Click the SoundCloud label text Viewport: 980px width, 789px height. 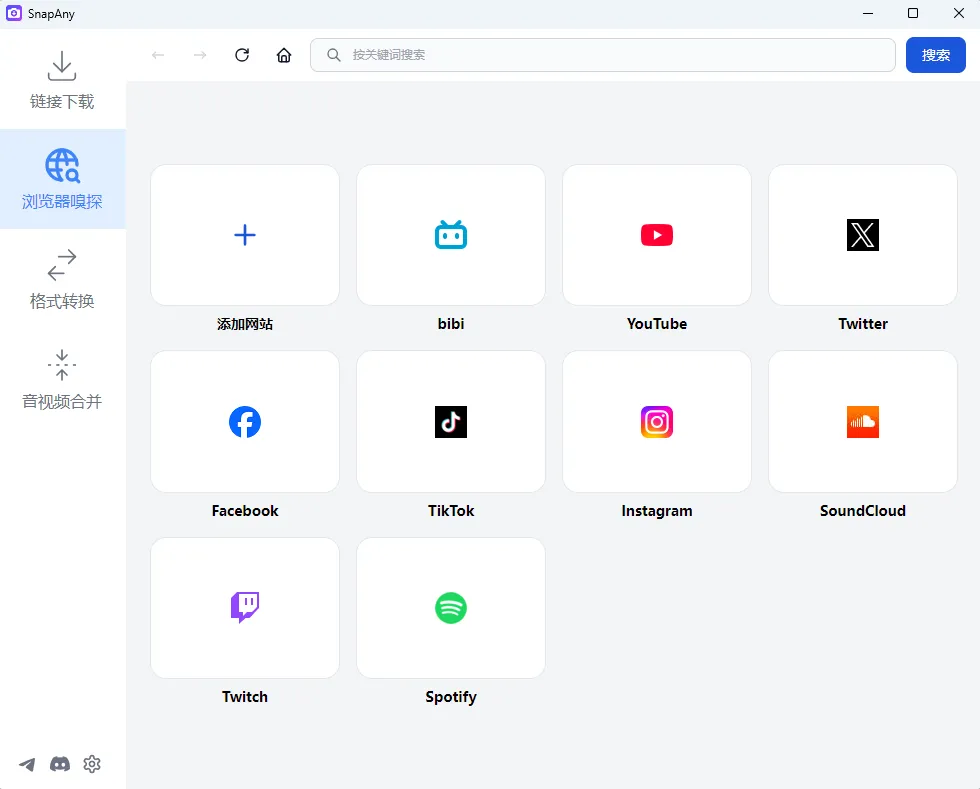coord(862,511)
